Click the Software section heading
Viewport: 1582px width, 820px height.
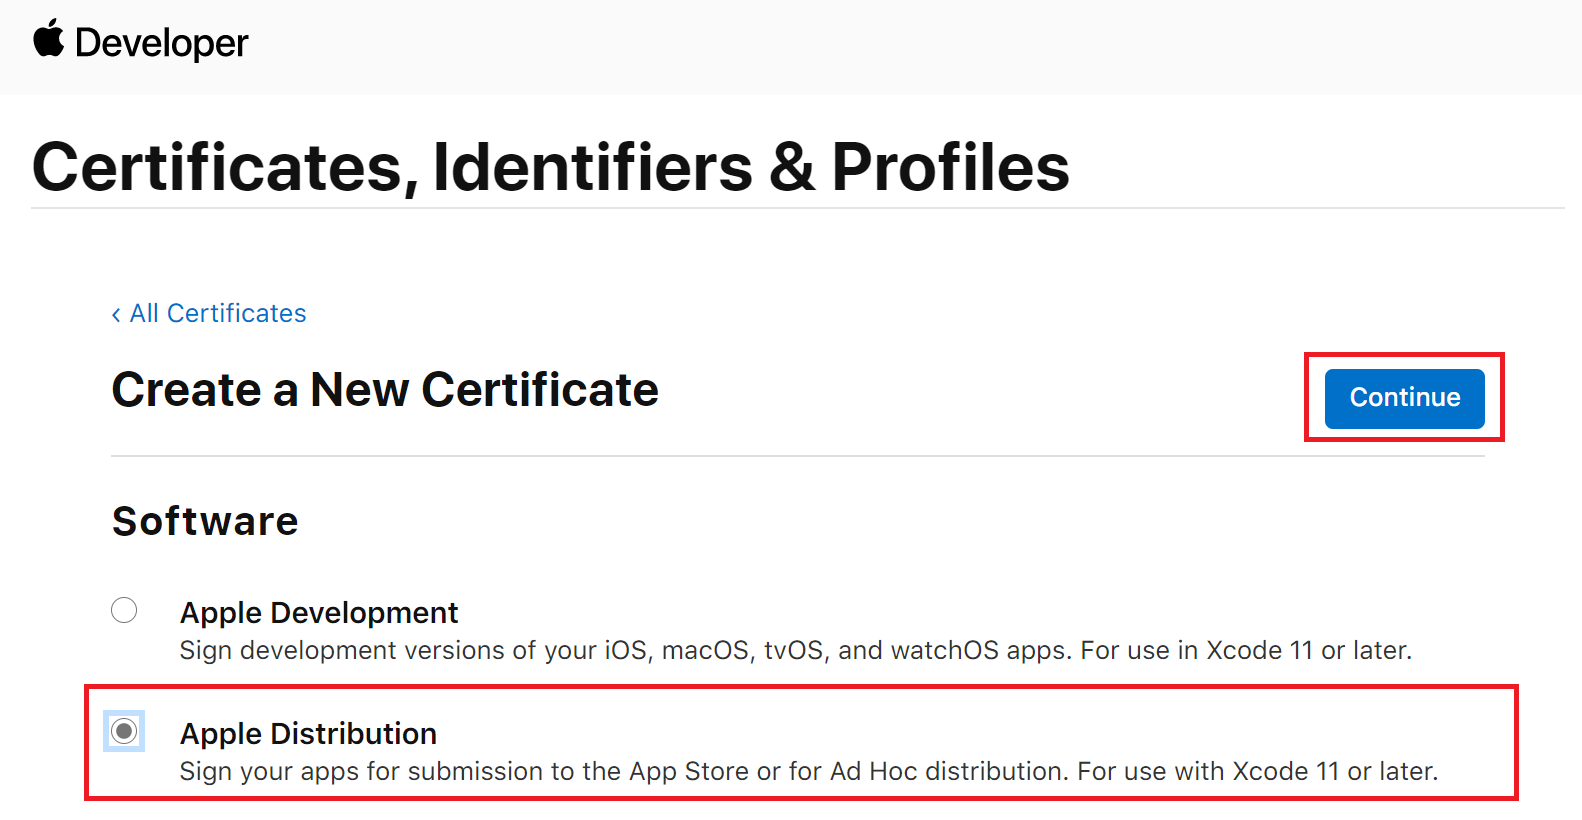click(205, 521)
